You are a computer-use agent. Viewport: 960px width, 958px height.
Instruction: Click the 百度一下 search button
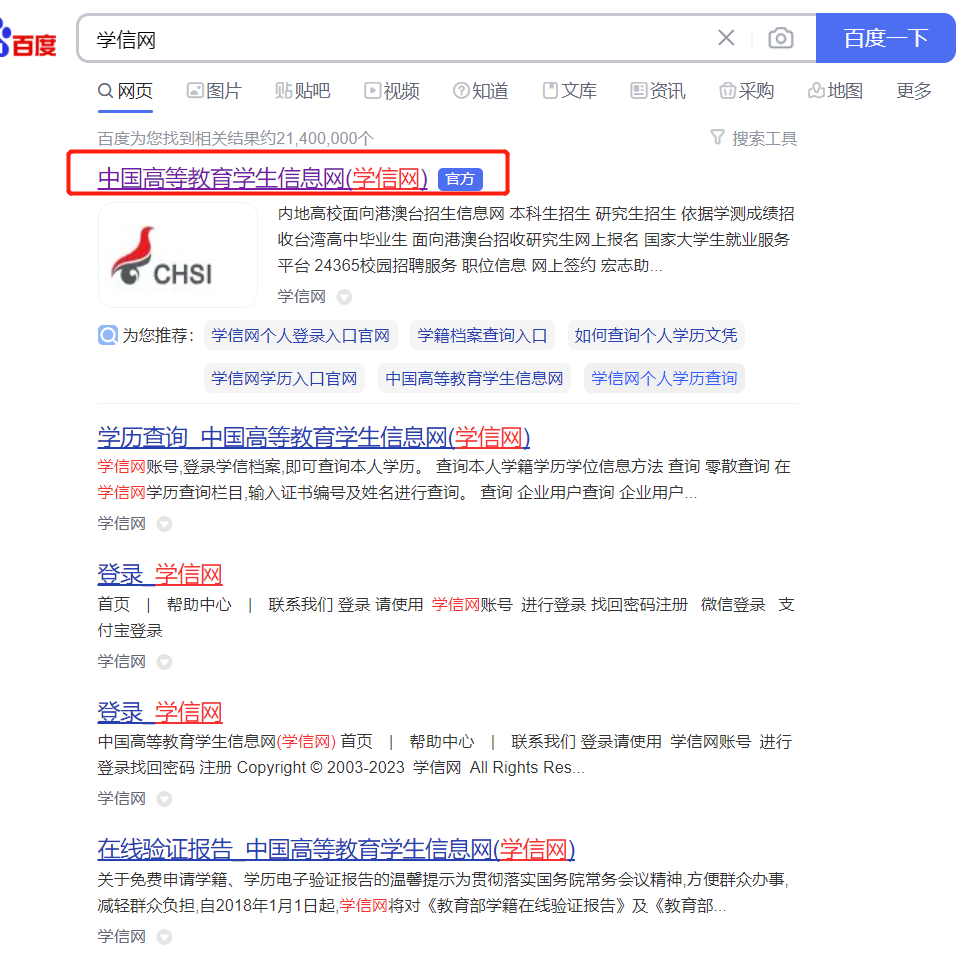[885, 38]
